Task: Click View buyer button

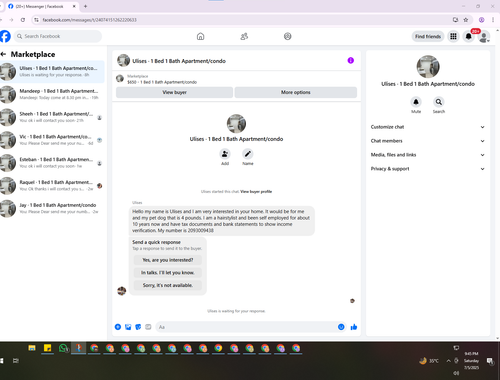Action: (174, 92)
